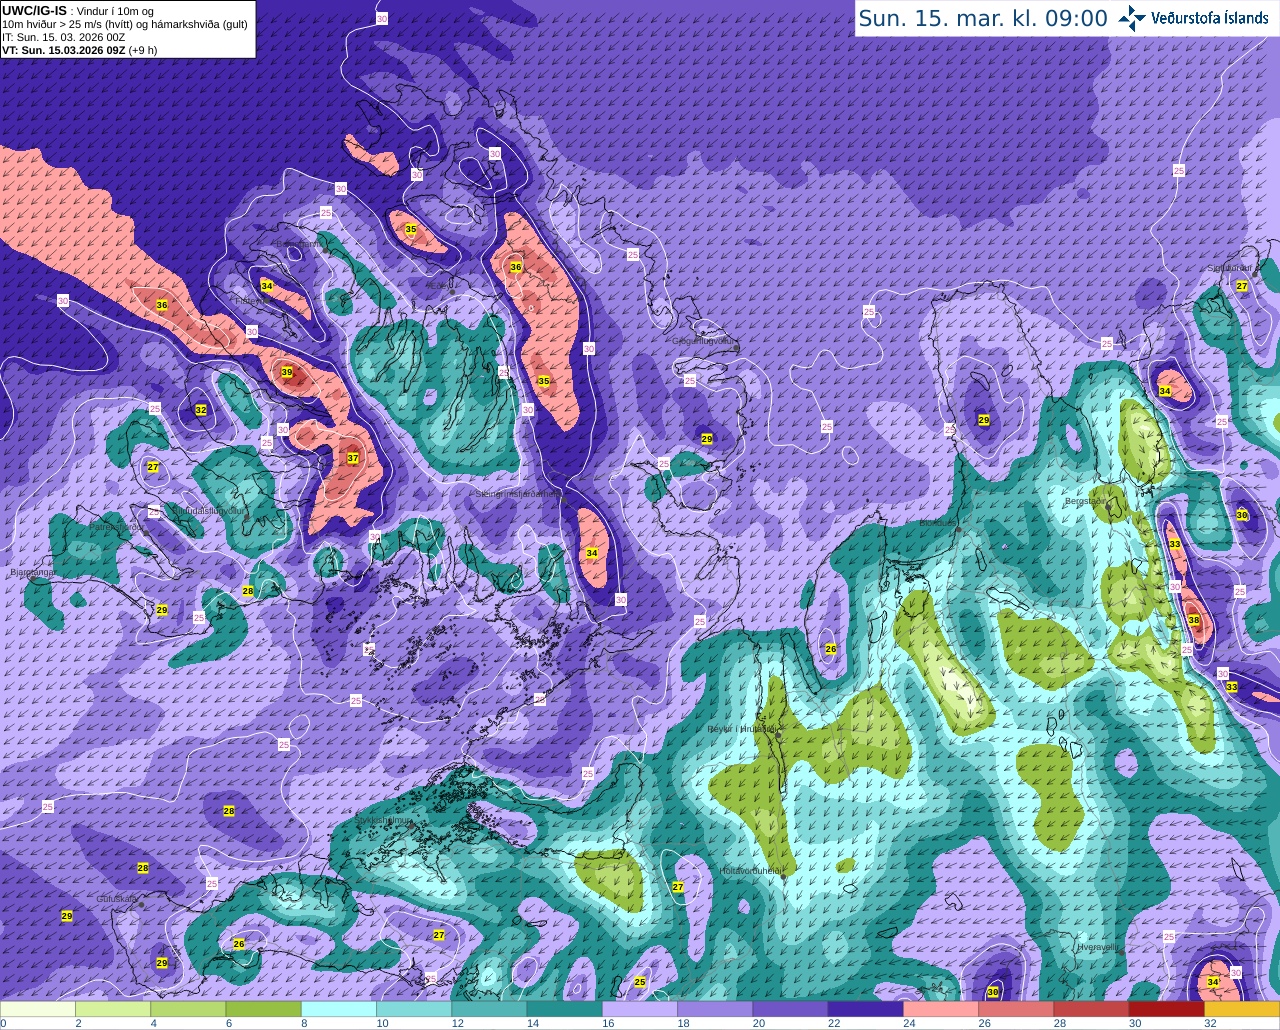The image size is (1280, 1030).
Task: Click the yellow 37 gust marker
Action: [x=353, y=458]
